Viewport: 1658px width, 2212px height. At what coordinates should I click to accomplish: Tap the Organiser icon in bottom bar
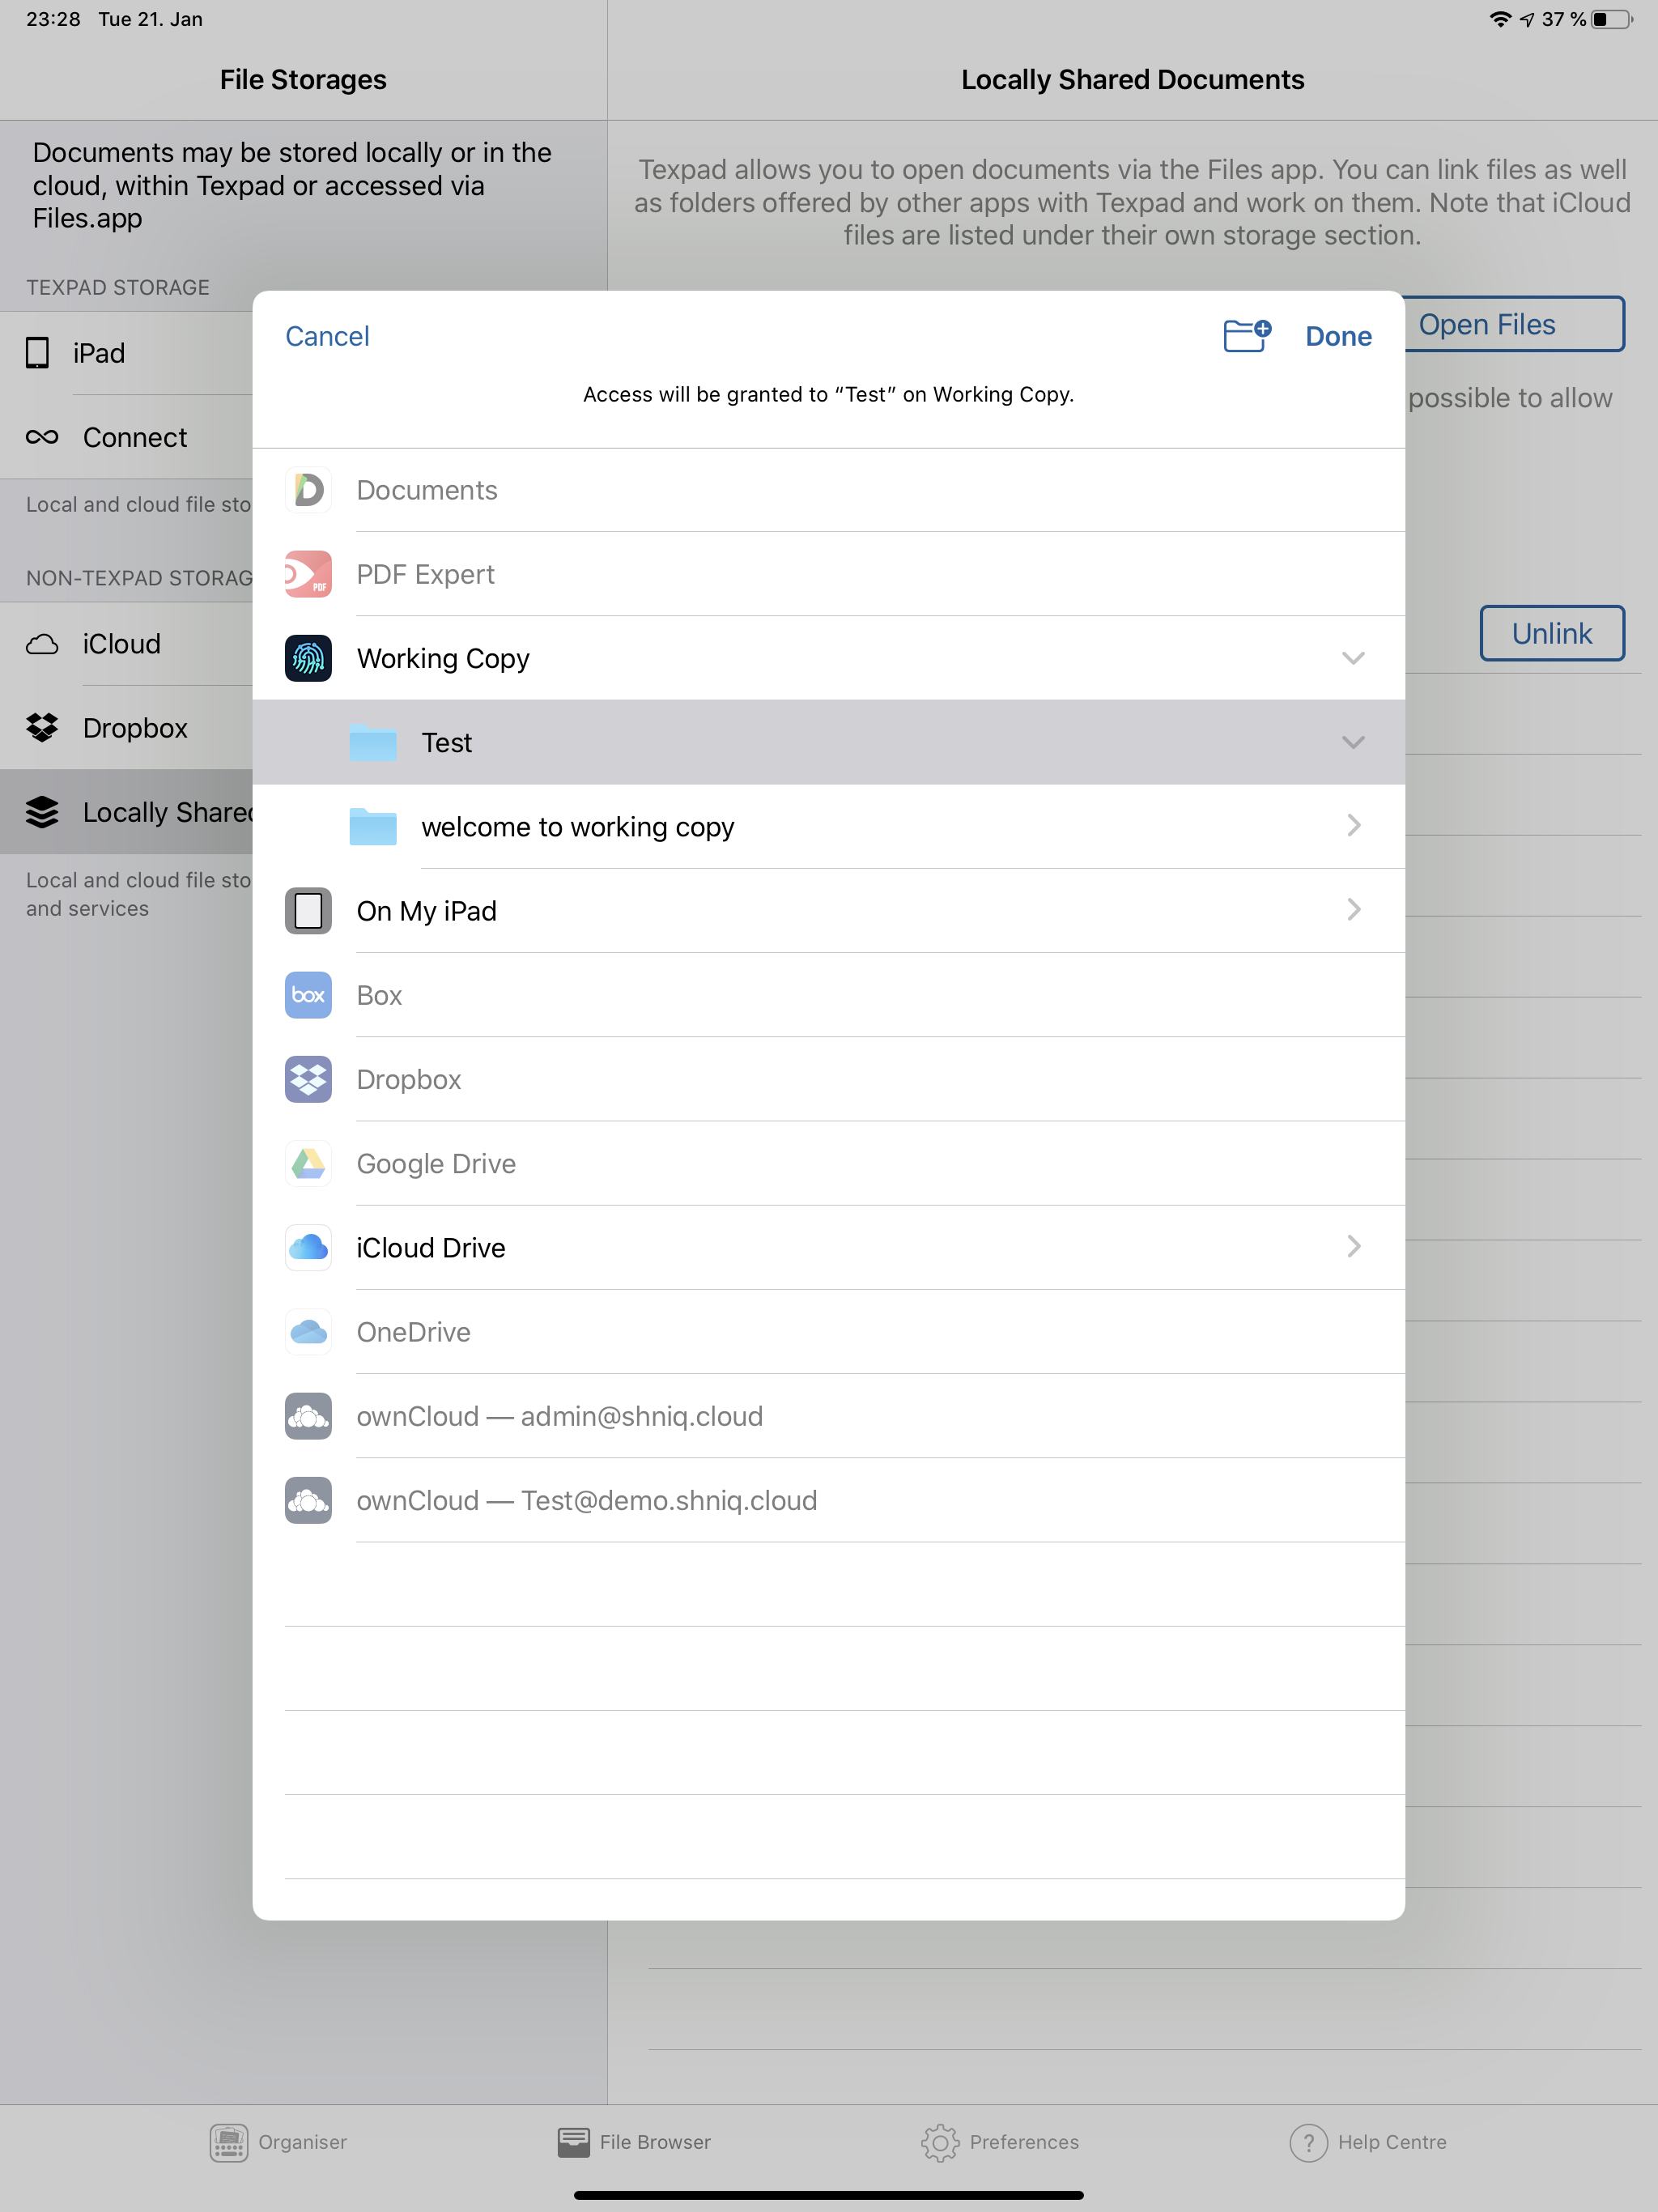coord(229,2142)
